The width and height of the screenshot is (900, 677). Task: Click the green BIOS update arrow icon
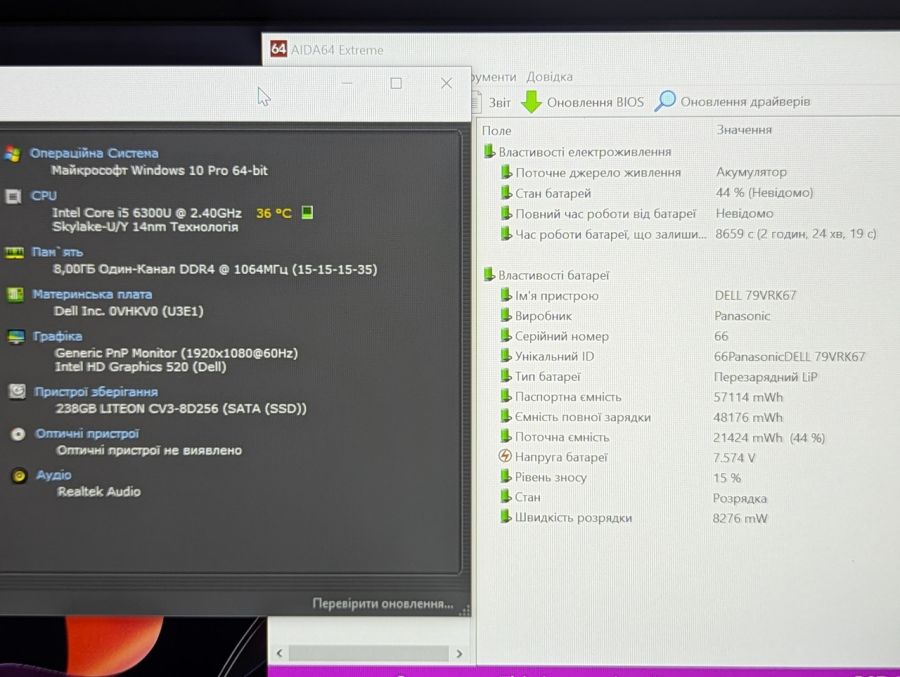click(531, 102)
